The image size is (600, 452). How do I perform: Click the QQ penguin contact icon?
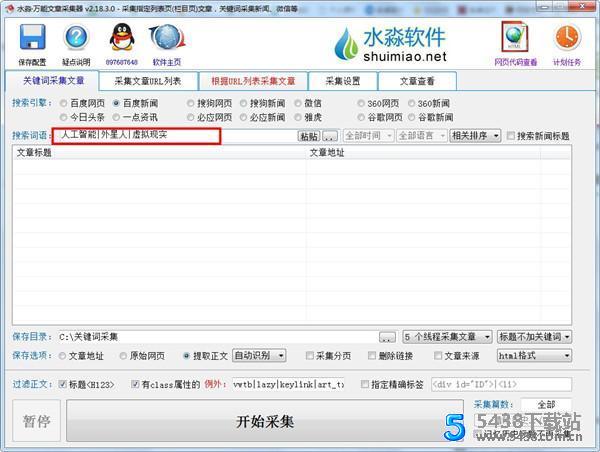point(122,37)
